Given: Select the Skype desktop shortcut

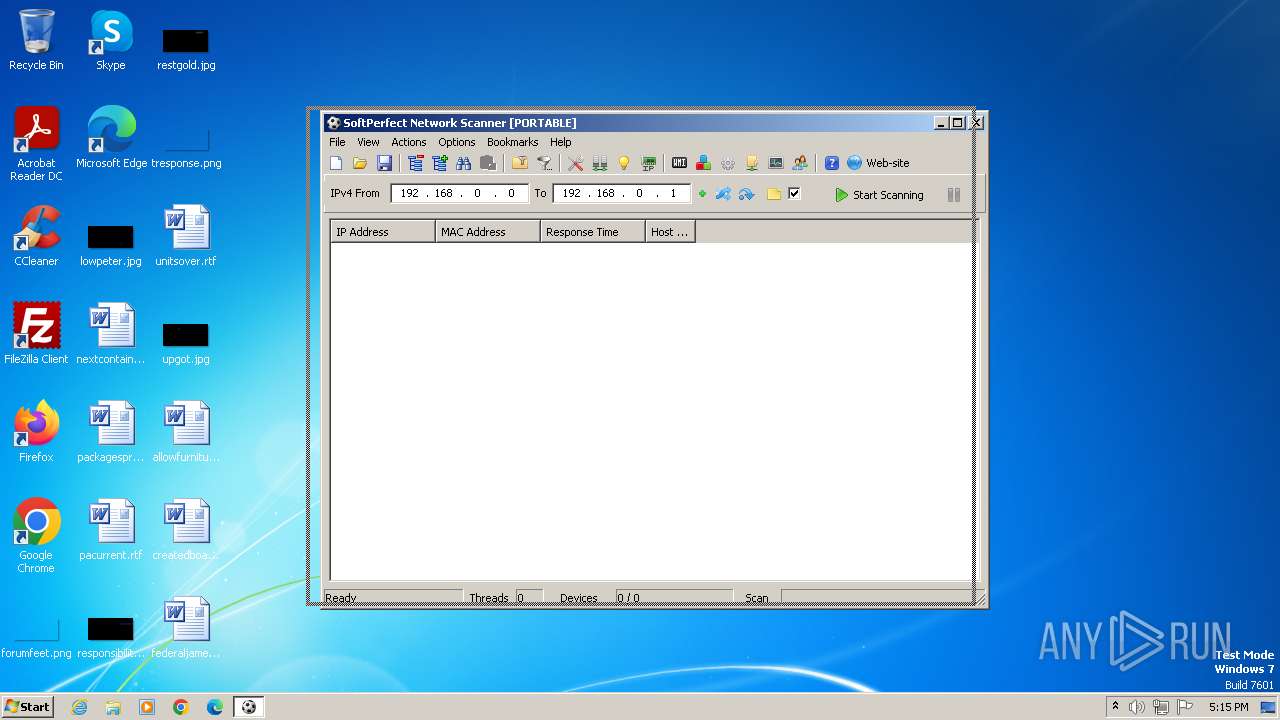Looking at the screenshot, I should pyautogui.click(x=111, y=40).
